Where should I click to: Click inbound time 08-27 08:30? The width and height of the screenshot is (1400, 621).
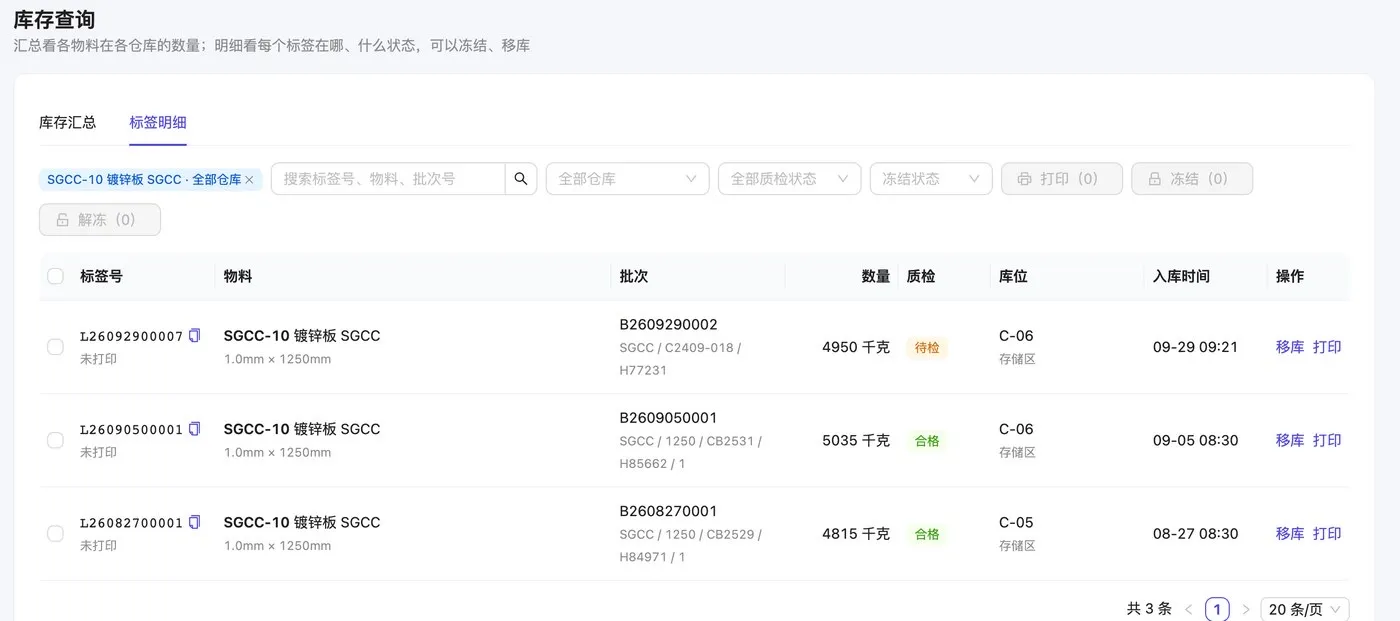1195,534
